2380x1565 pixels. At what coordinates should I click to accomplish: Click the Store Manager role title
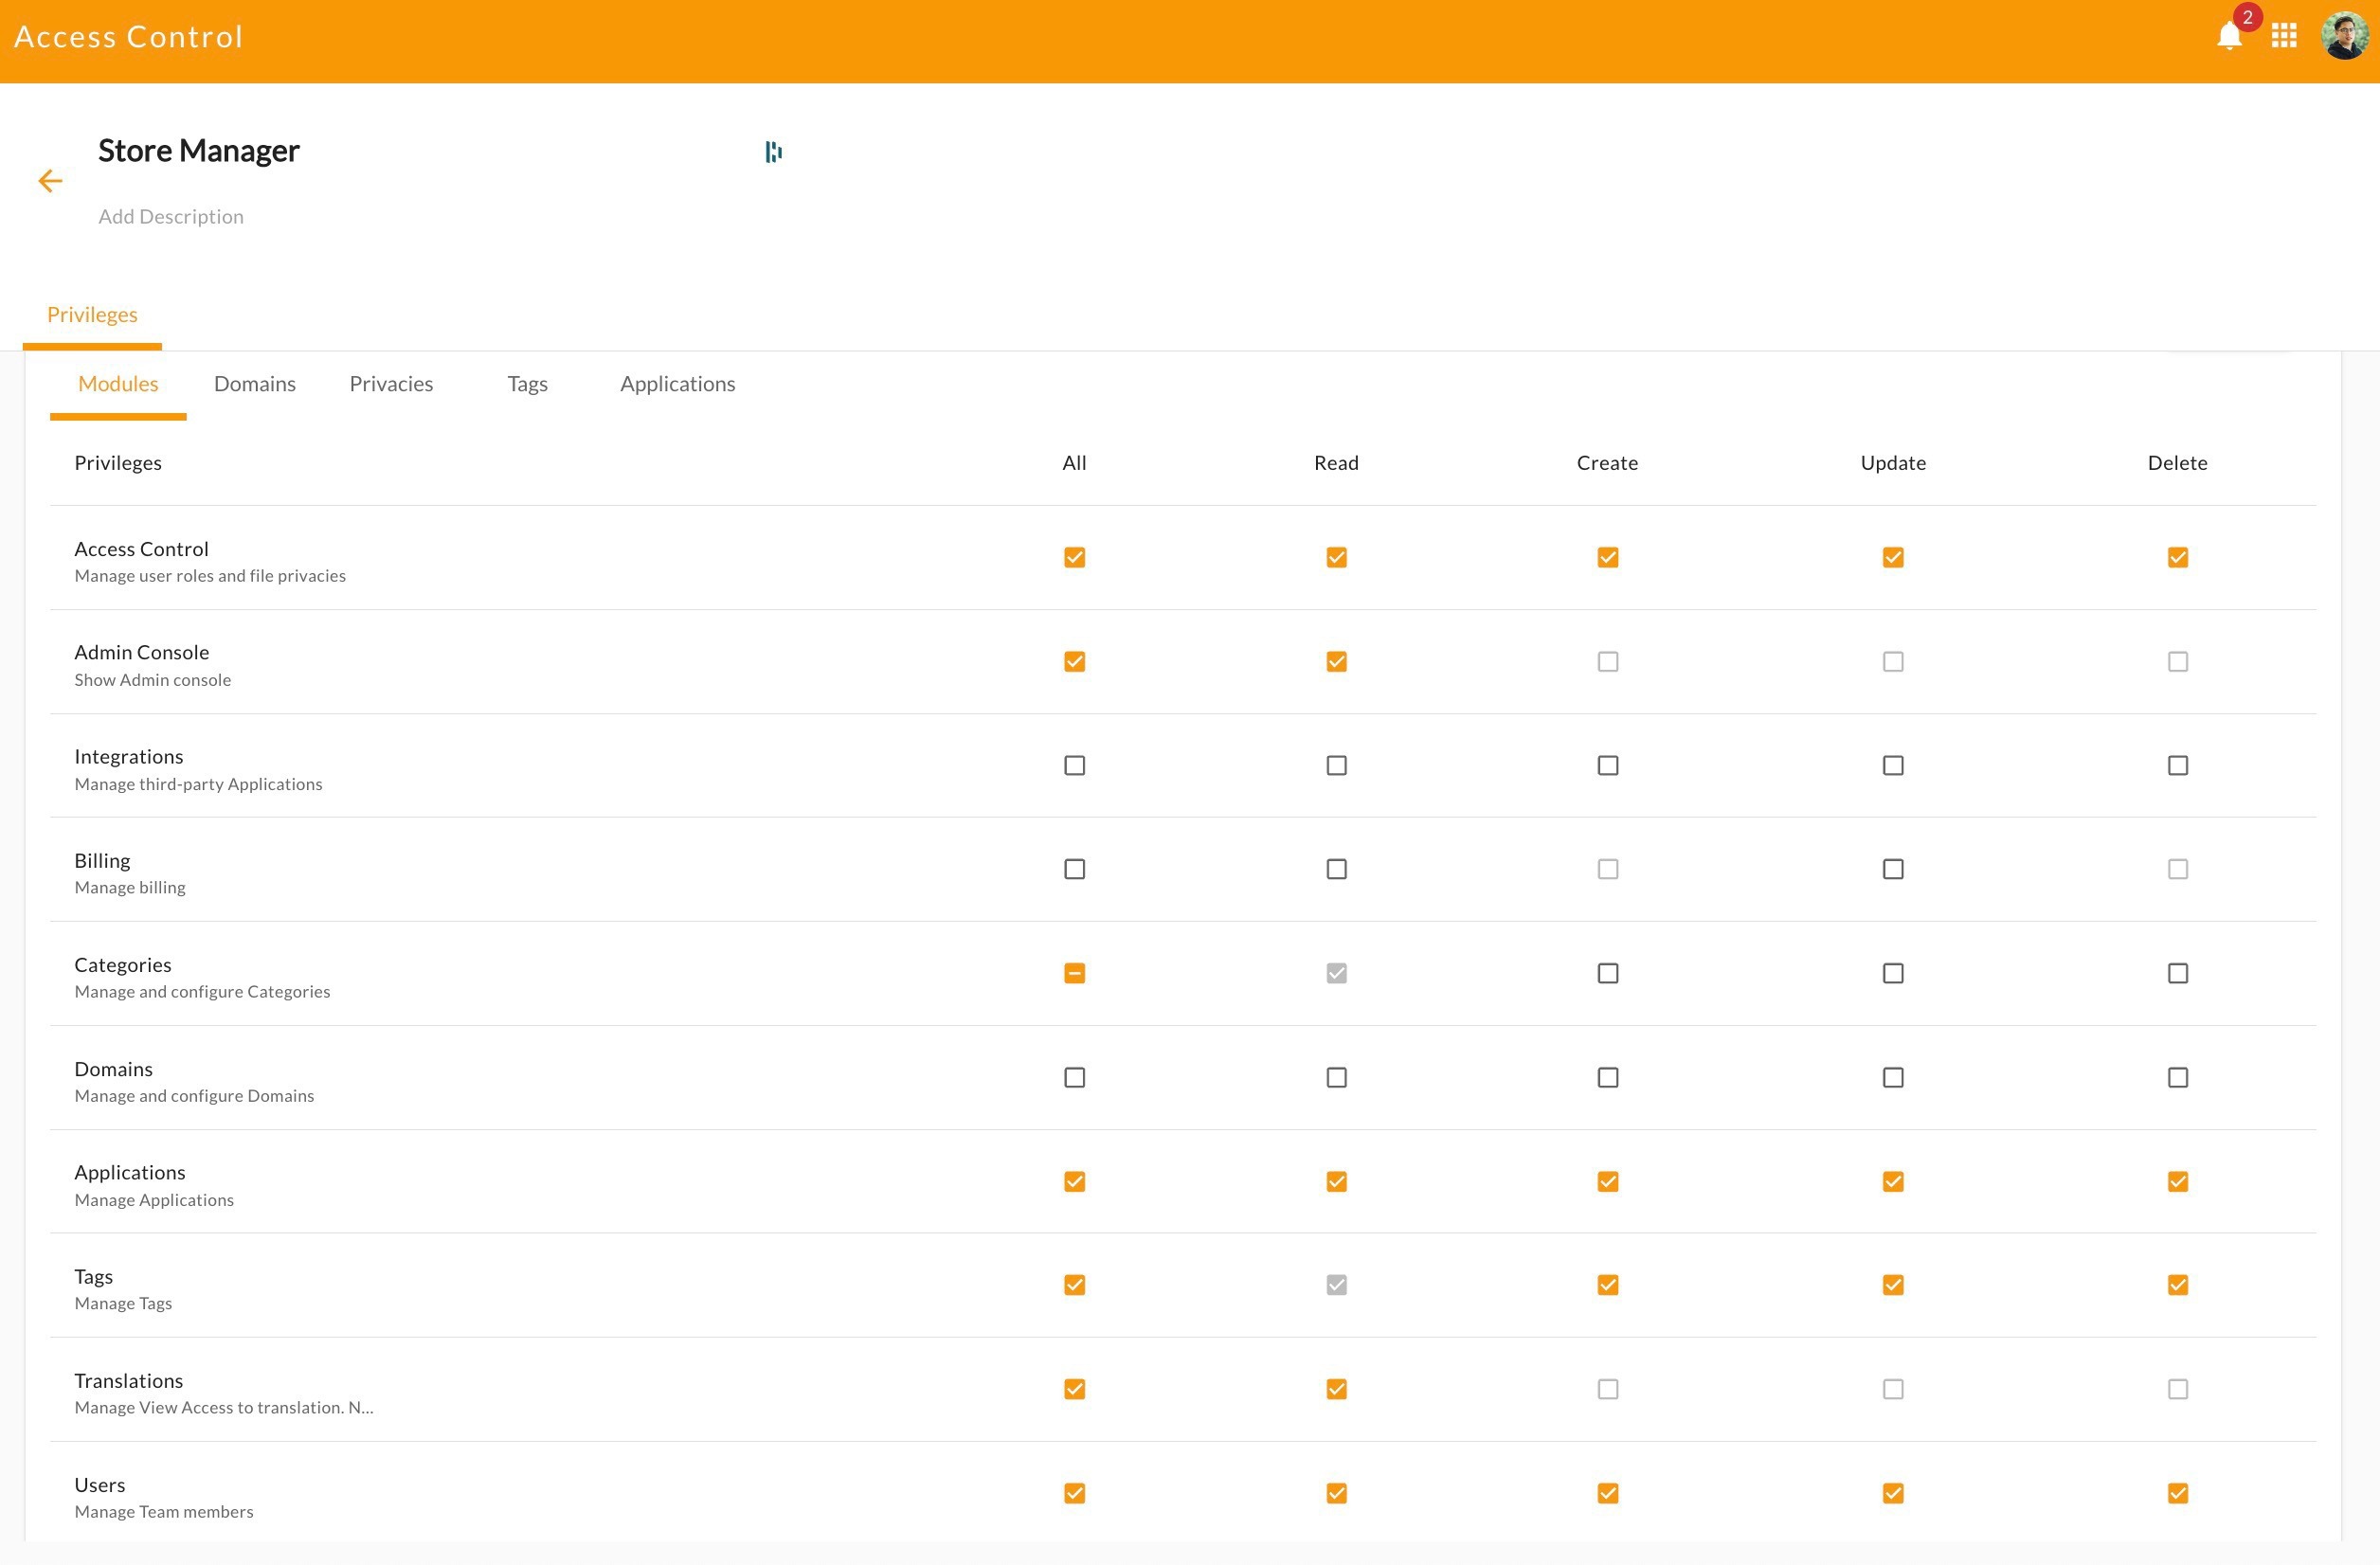pyautogui.click(x=199, y=151)
